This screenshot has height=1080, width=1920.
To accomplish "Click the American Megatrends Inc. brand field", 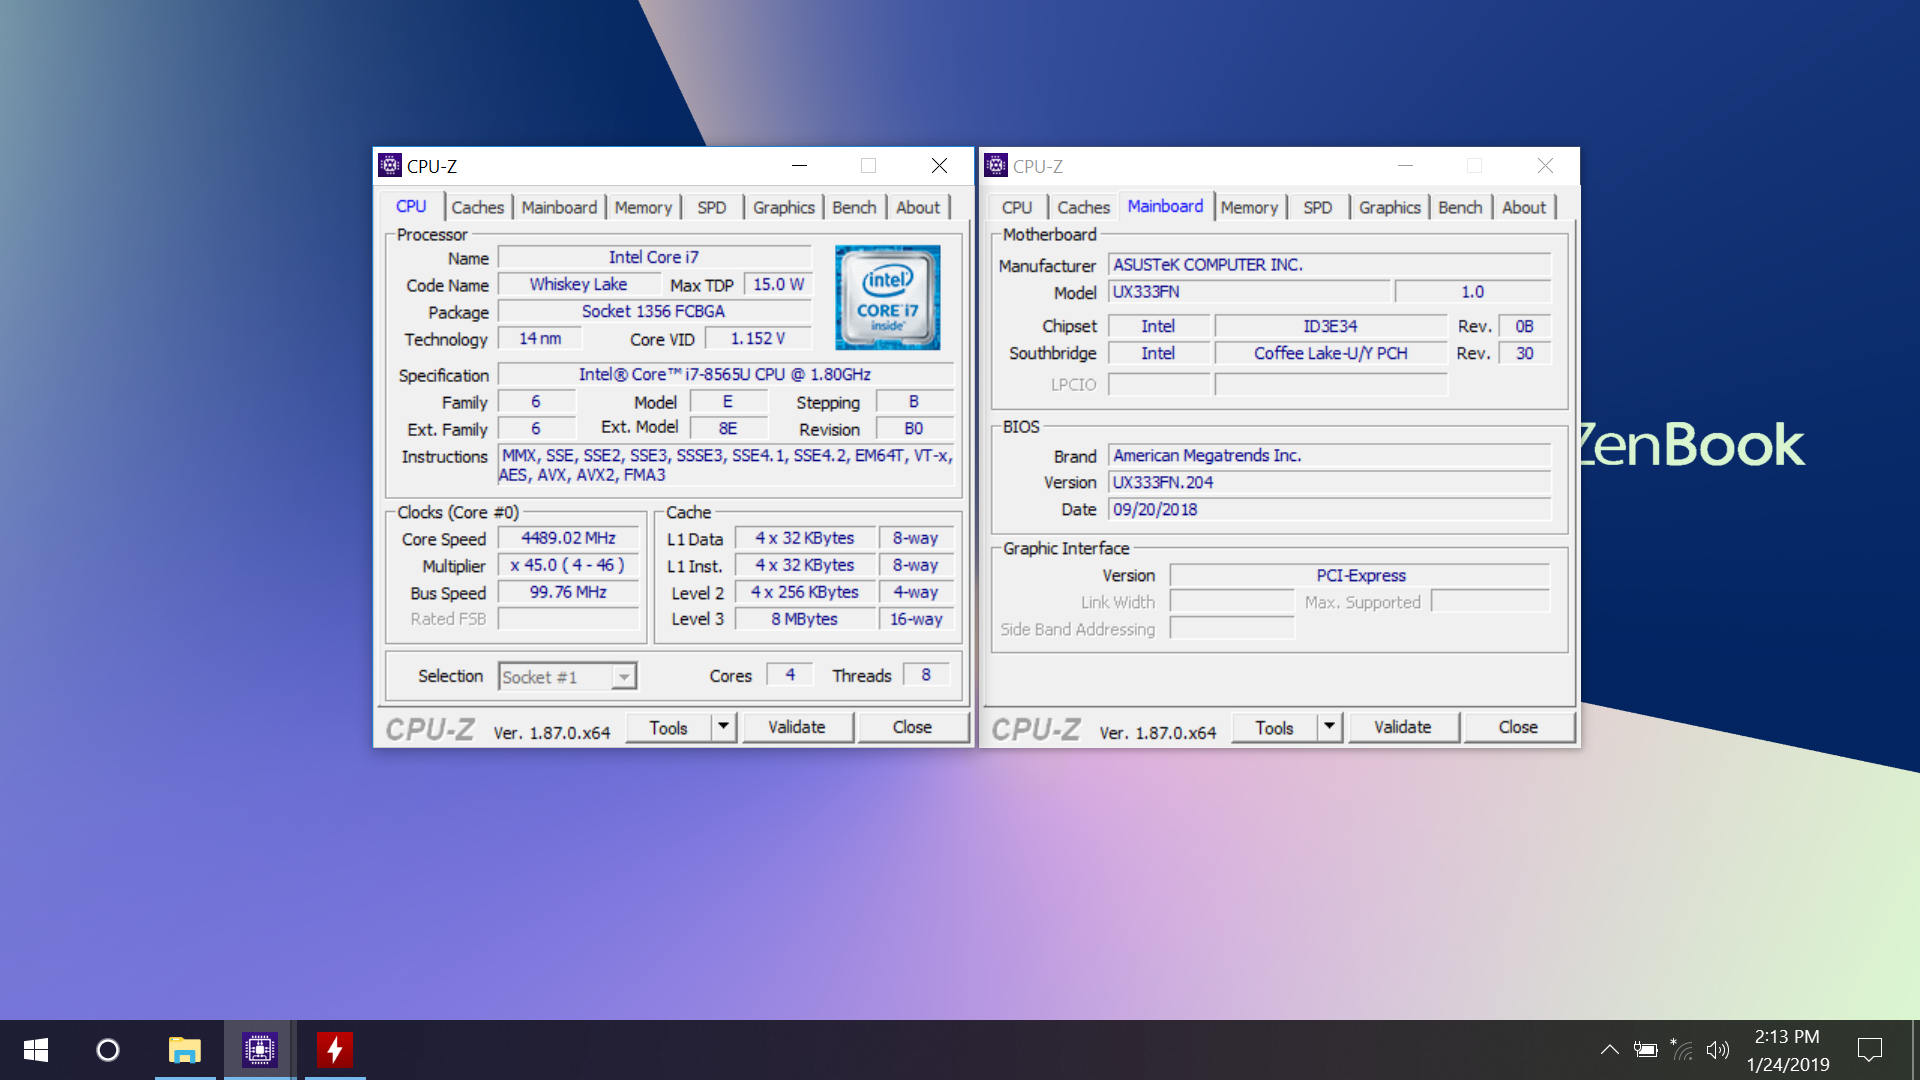I will click(1330, 456).
